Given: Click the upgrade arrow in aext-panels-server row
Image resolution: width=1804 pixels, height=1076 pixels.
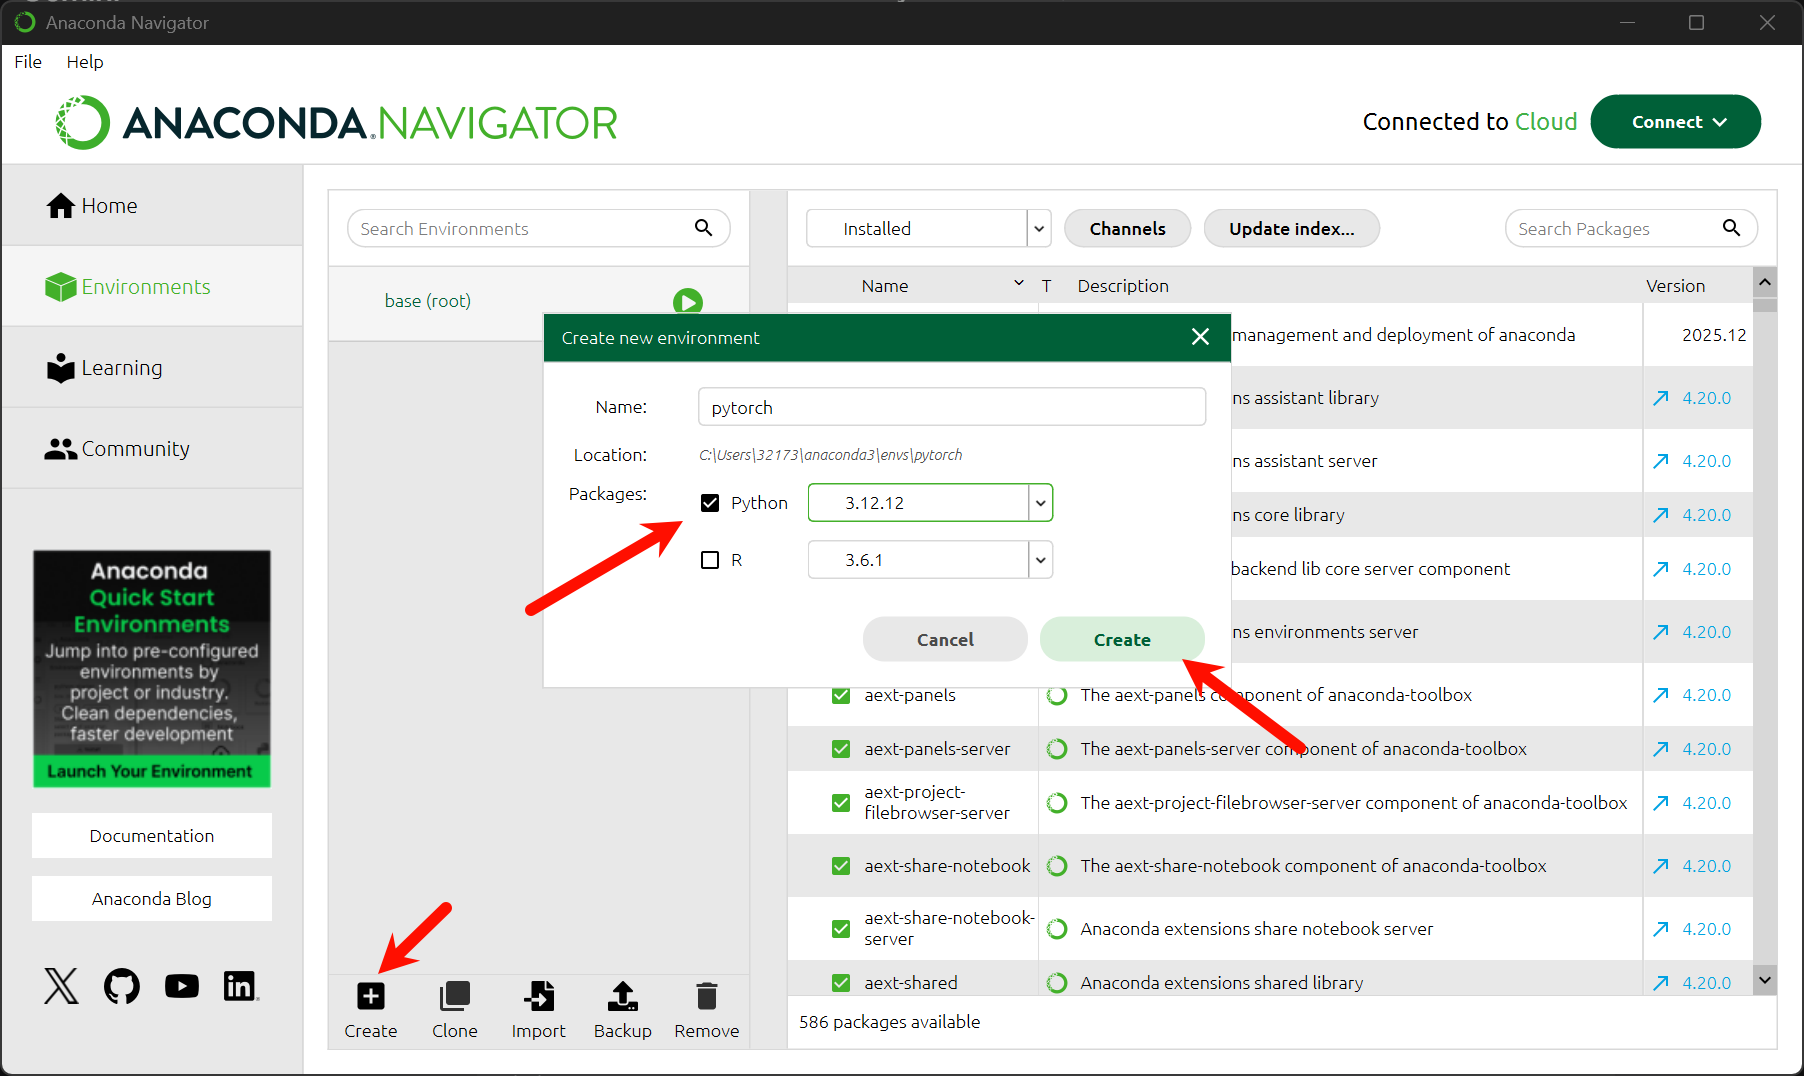Looking at the screenshot, I should [x=1661, y=749].
